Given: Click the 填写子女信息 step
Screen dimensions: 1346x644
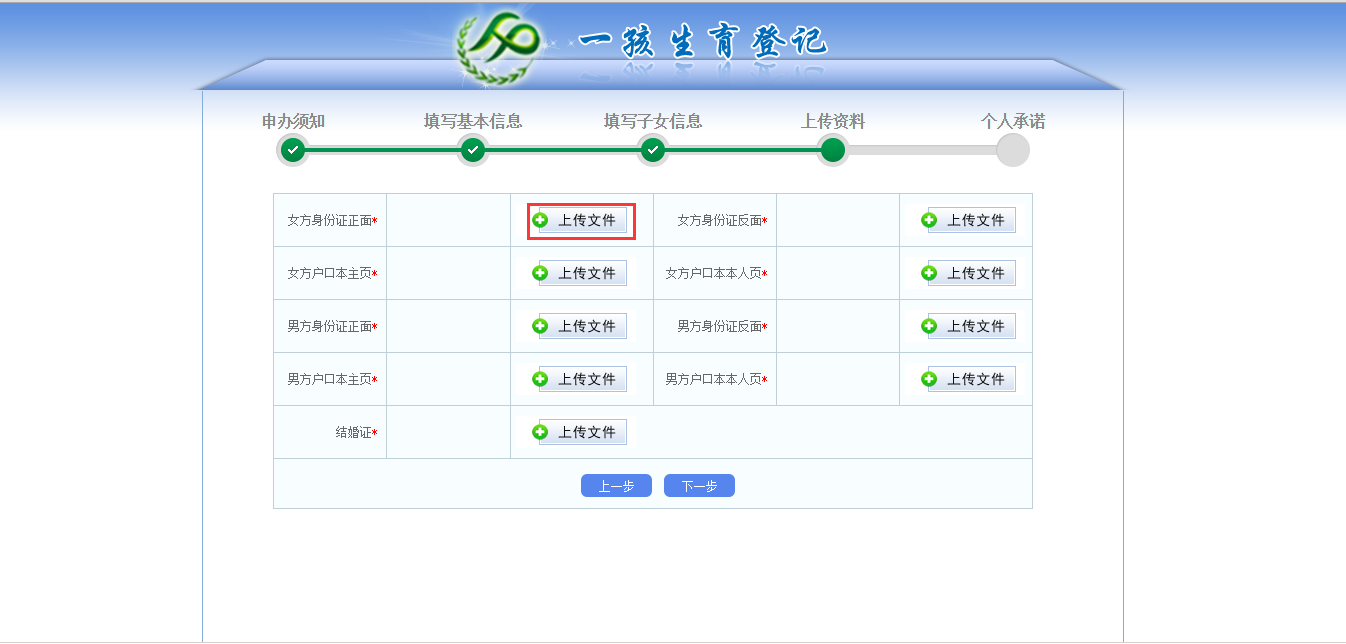Looking at the screenshot, I should (651, 120).
